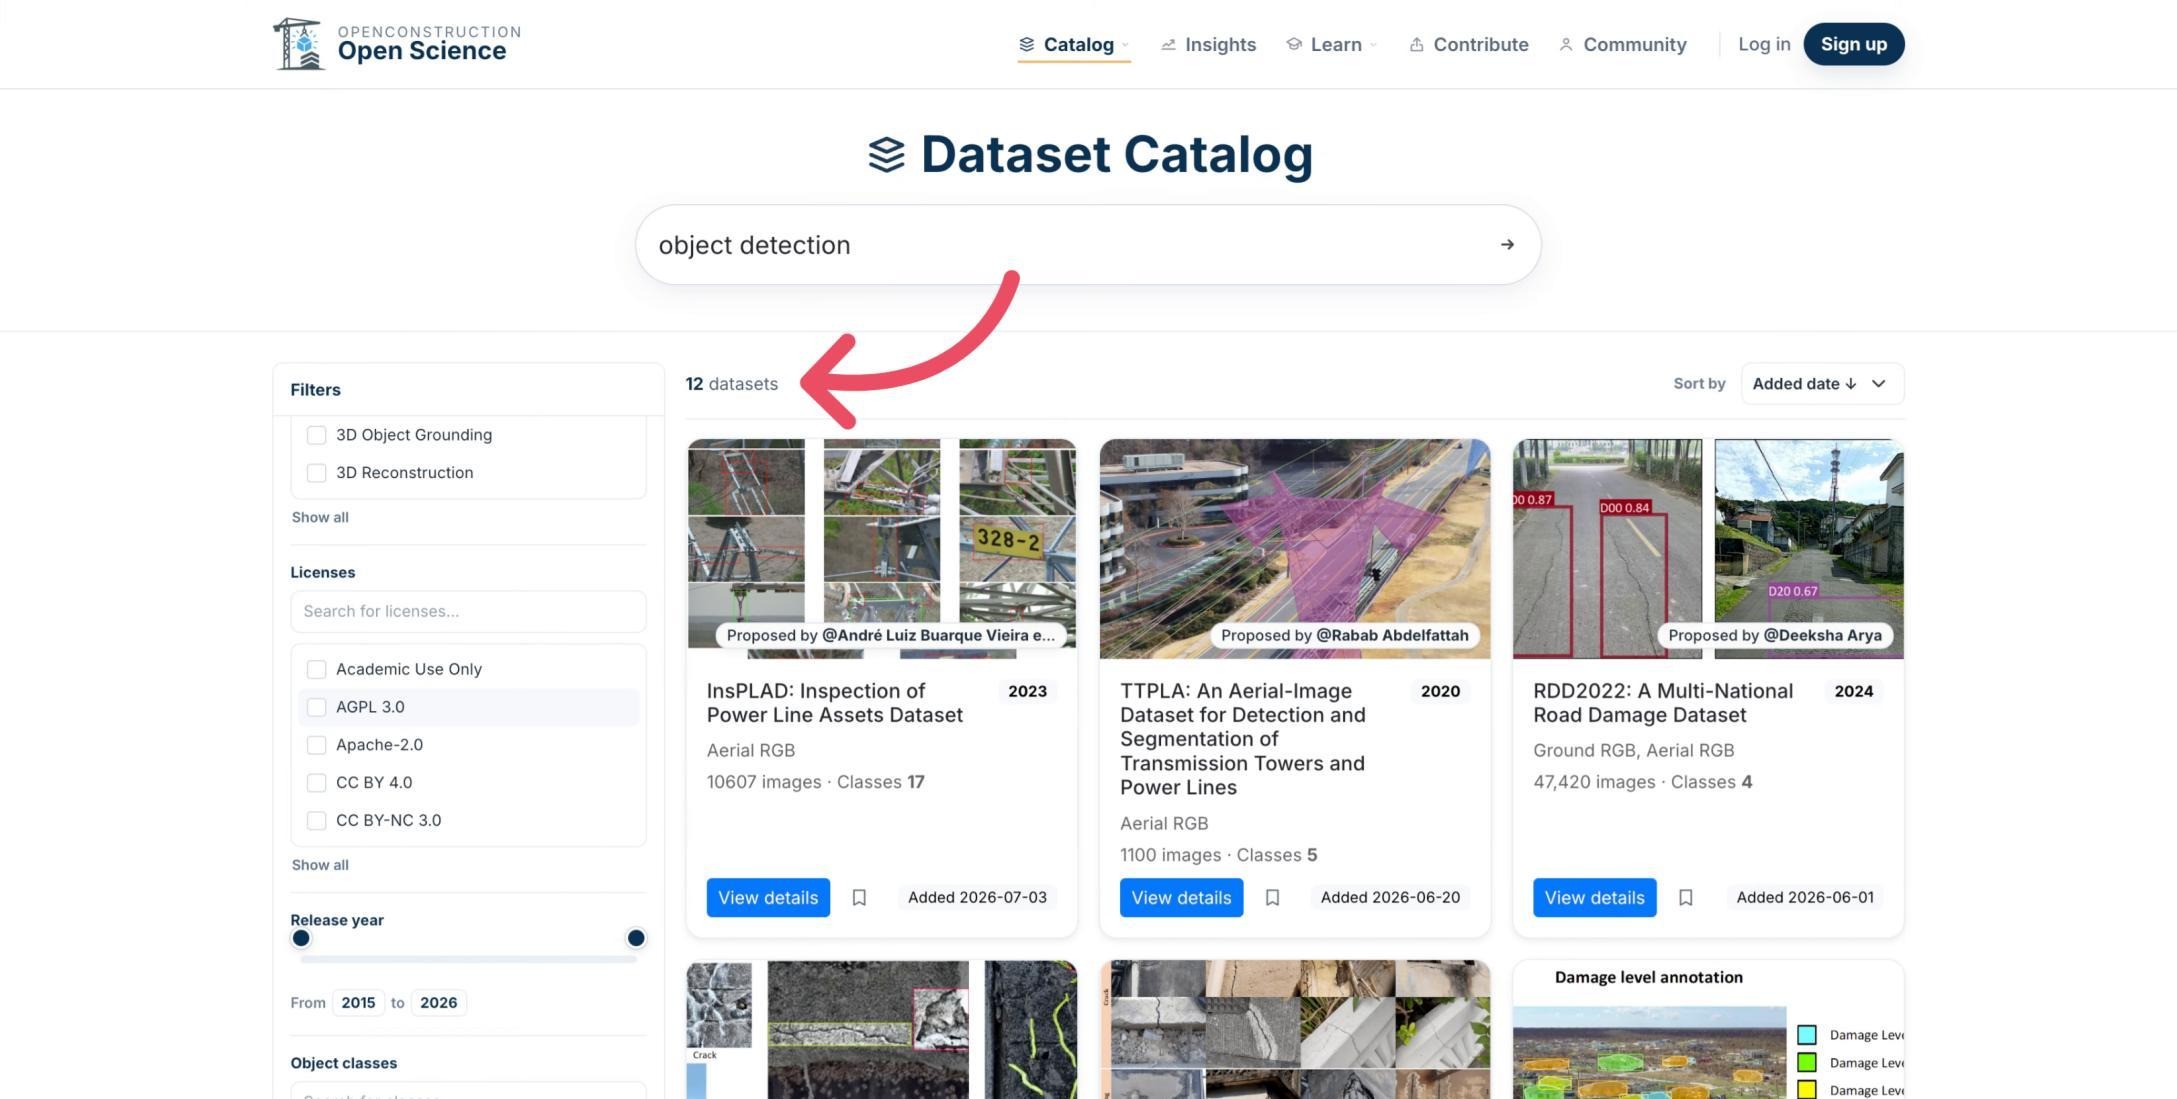Show all task filters above Licenses
Screen dimensions: 2177x1099
320,517
